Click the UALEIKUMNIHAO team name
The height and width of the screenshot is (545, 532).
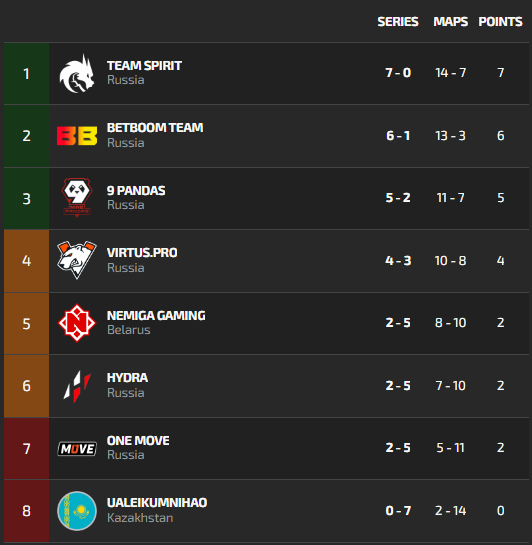pos(157,503)
